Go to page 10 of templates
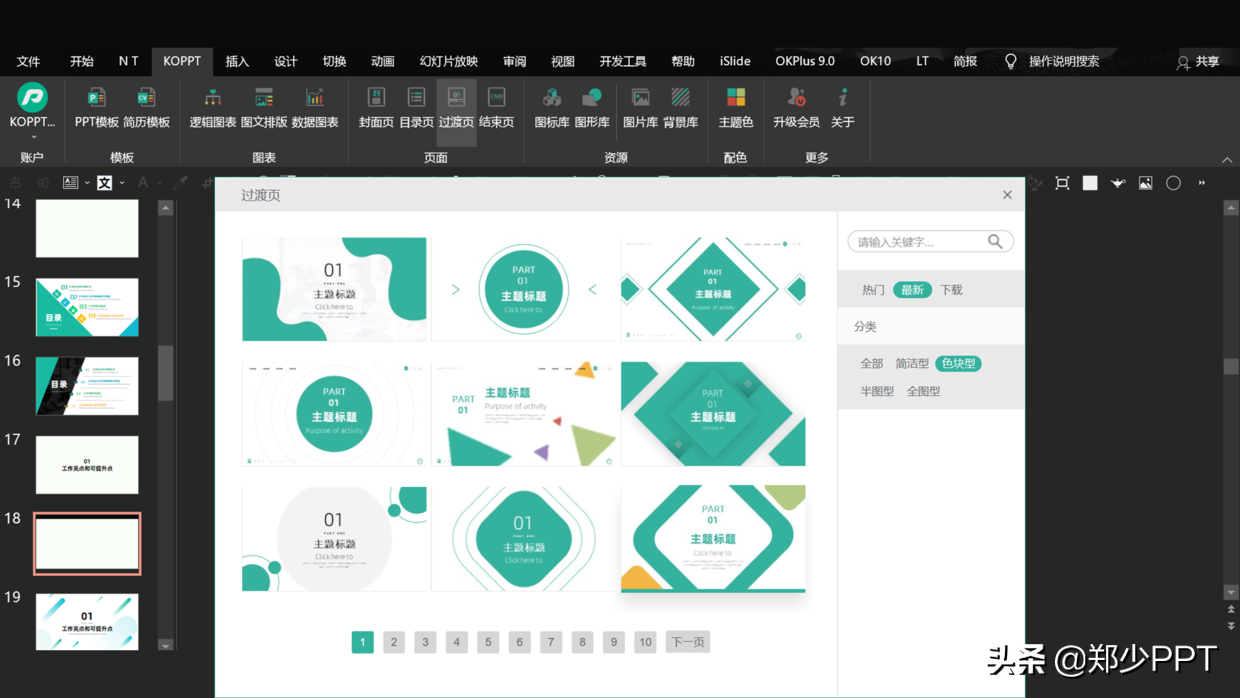 pos(645,642)
